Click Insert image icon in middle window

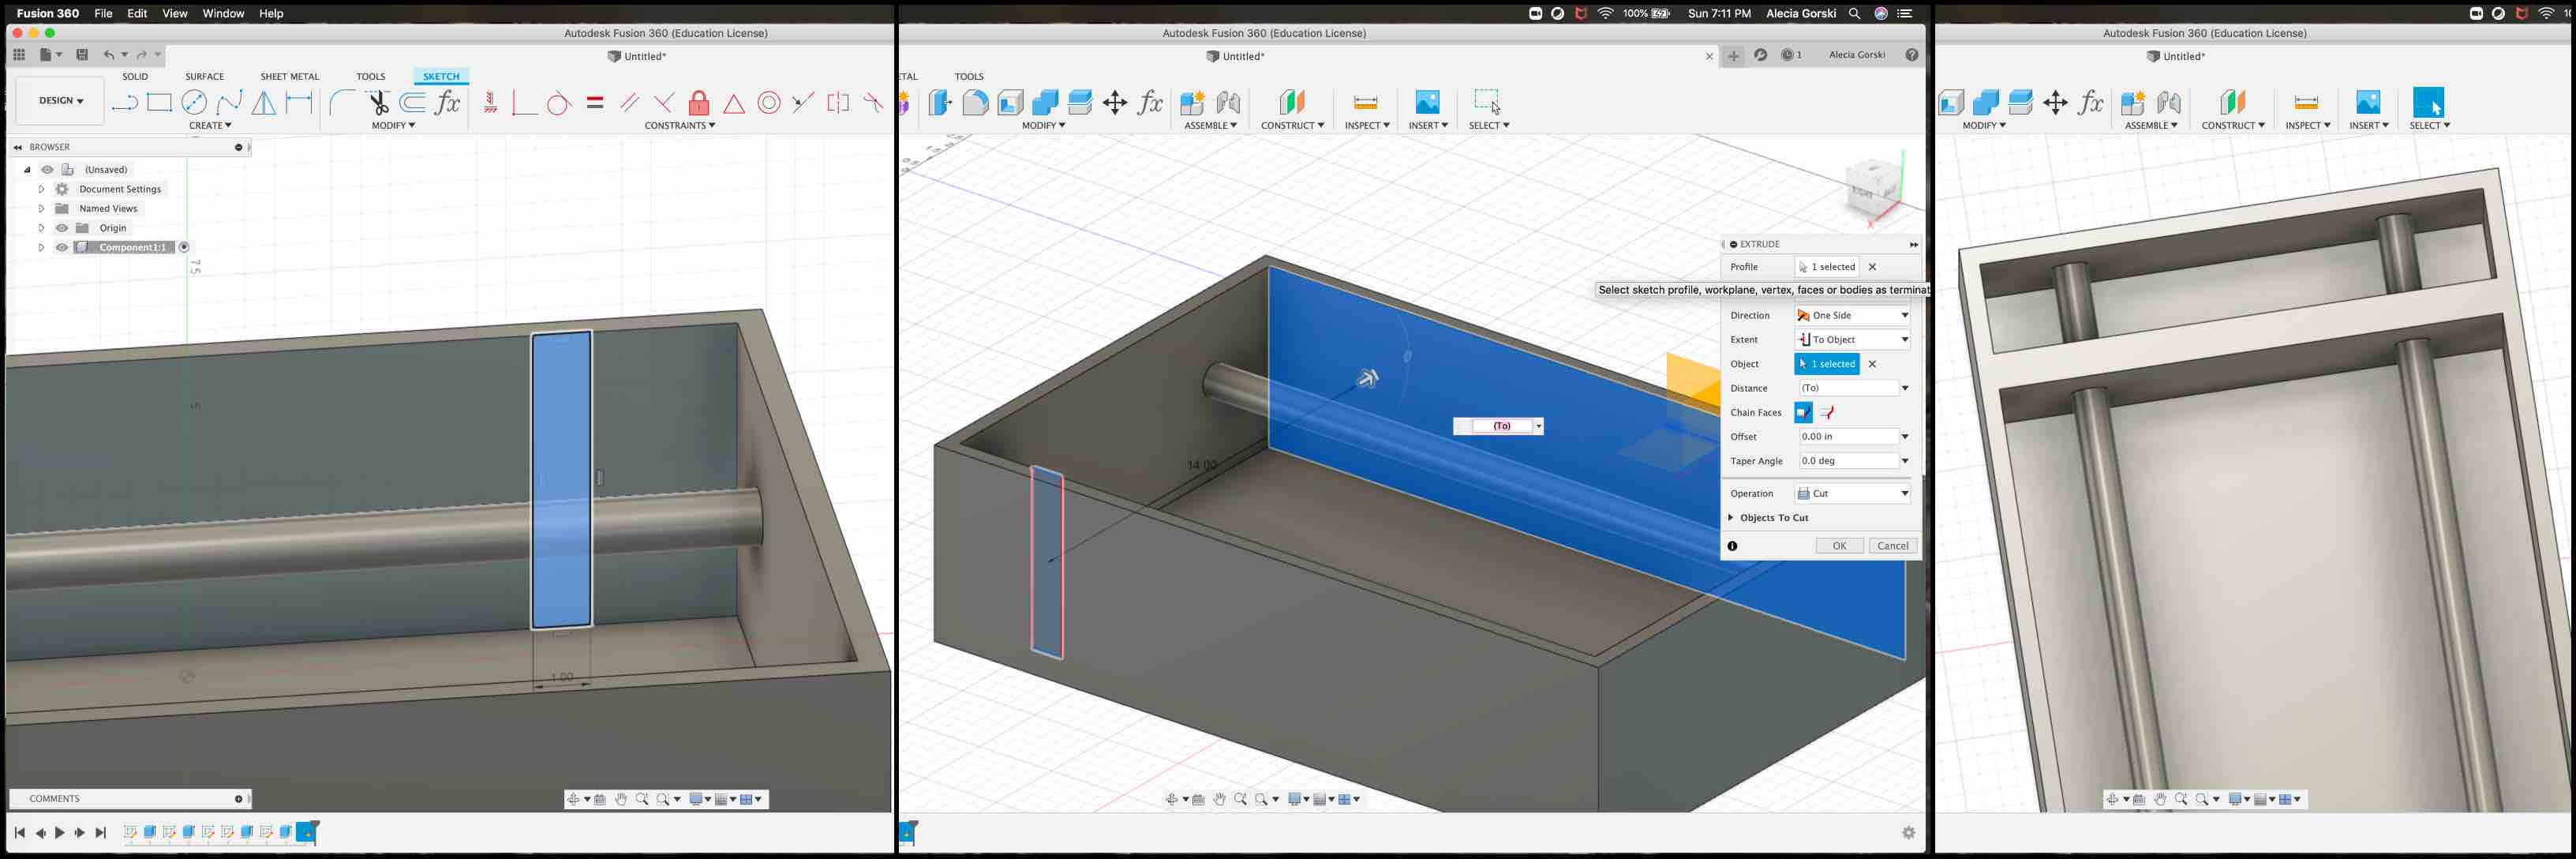coord(1427,102)
